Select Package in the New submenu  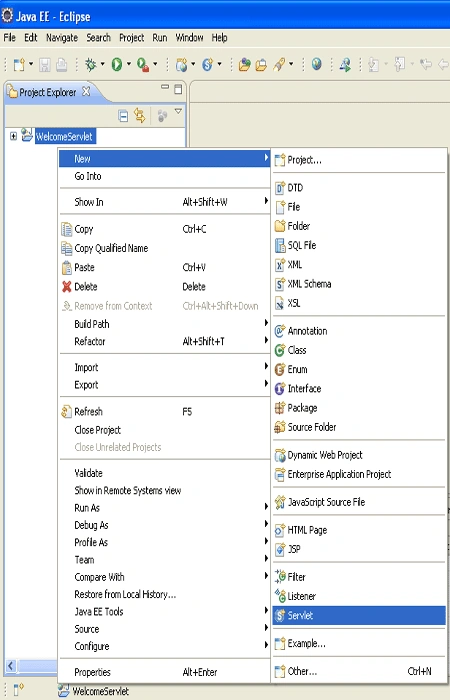click(358, 408)
